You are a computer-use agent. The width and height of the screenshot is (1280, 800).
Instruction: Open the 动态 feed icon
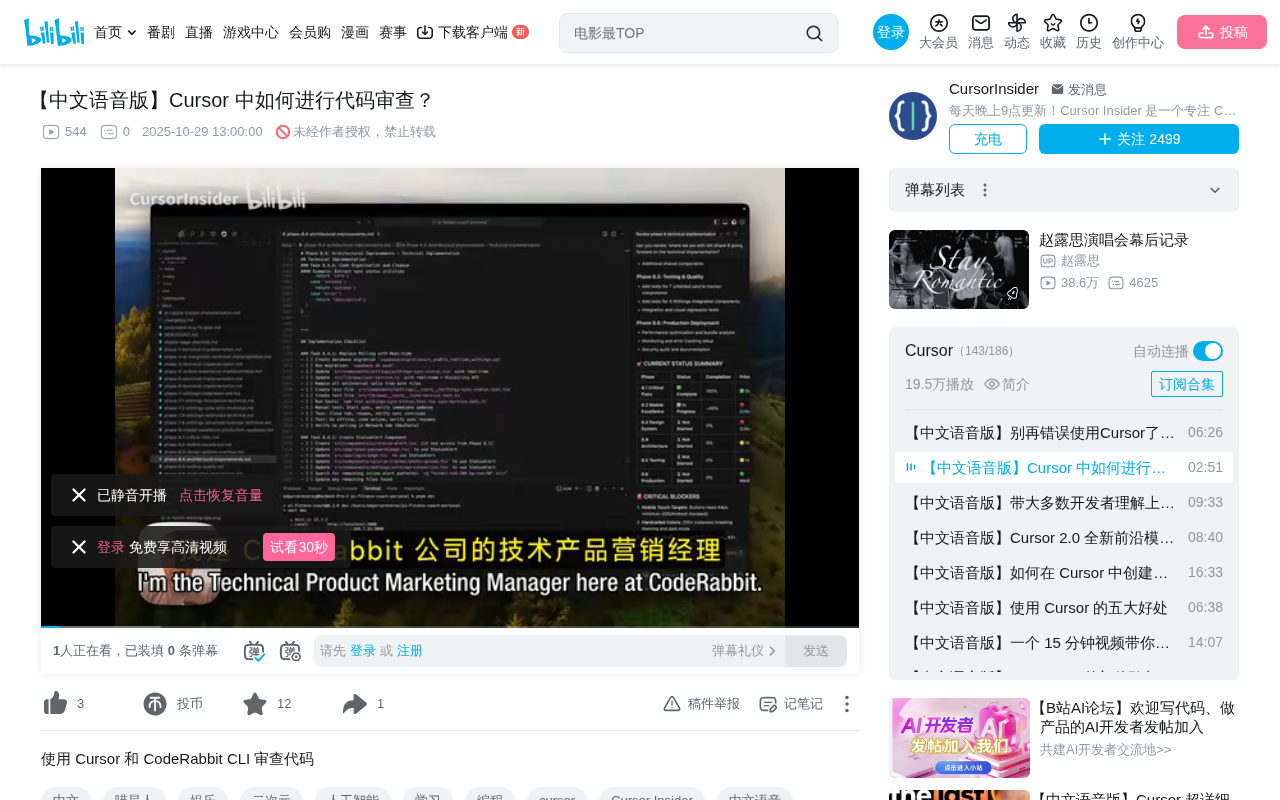point(1017,23)
